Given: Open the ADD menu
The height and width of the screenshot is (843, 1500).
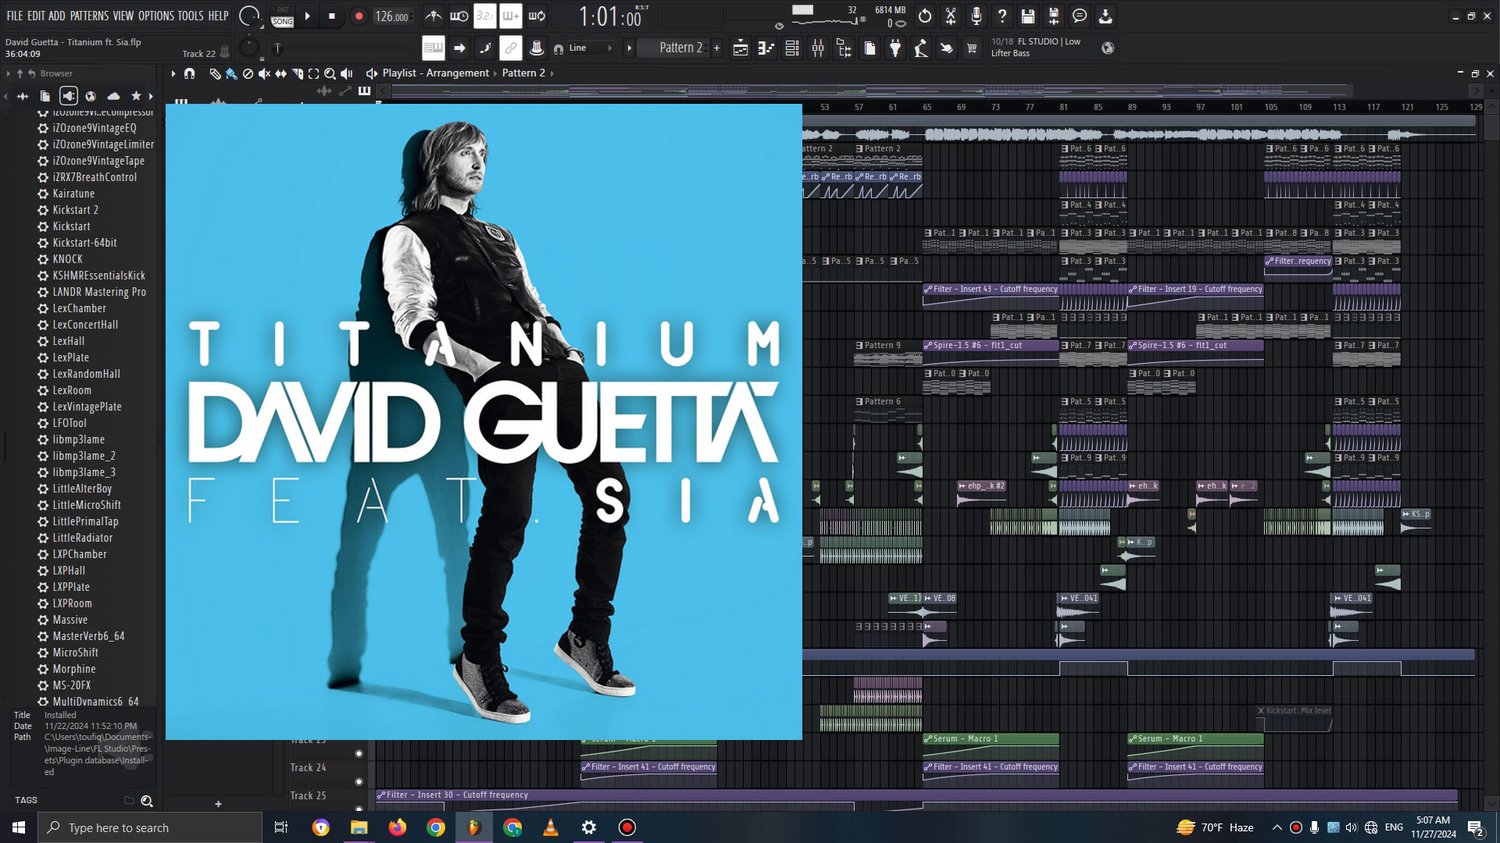Looking at the screenshot, I should click(x=57, y=16).
